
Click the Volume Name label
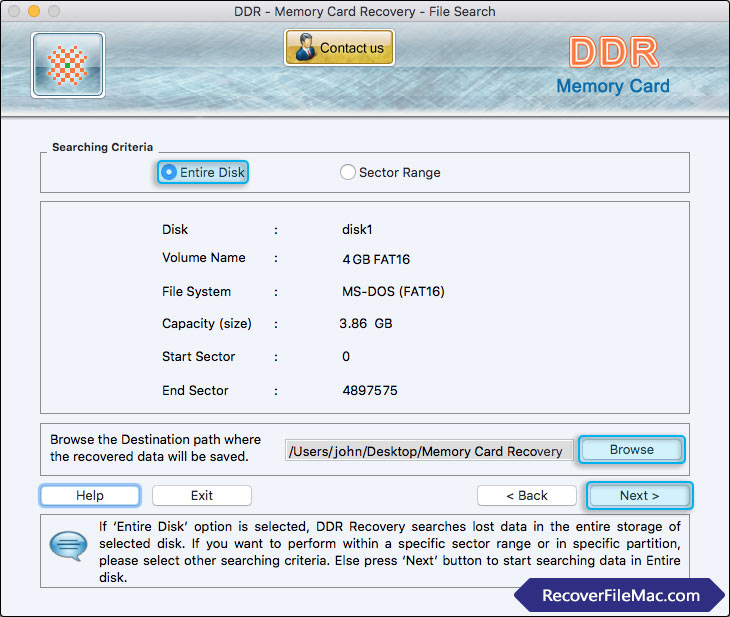coord(203,258)
